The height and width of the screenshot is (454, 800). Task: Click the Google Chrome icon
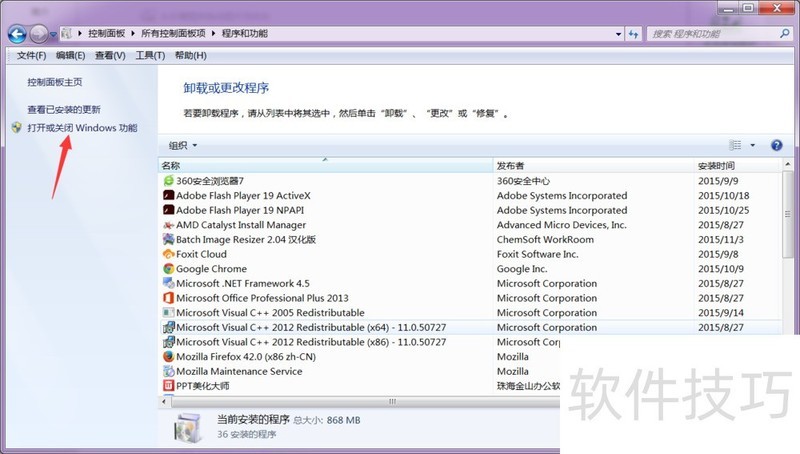pyautogui.click(x=168, y=269)
